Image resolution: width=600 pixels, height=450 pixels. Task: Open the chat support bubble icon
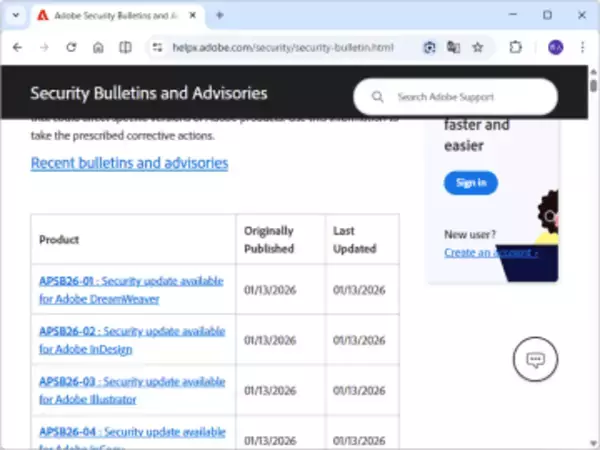point(534,361)
